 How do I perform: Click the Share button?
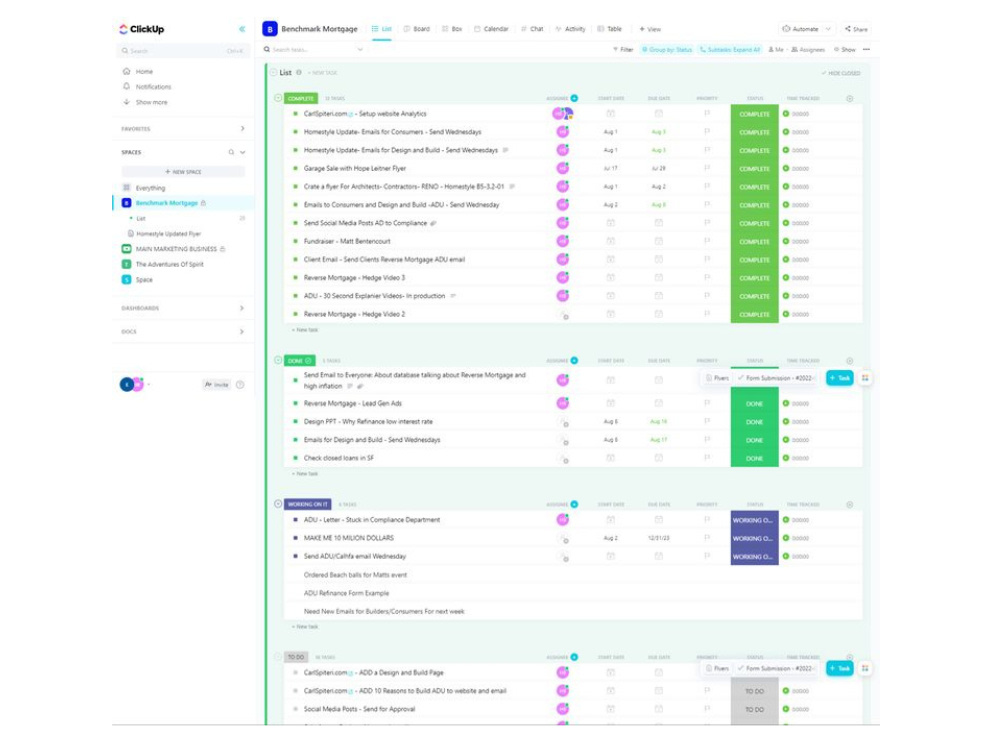tap(856, 29)
